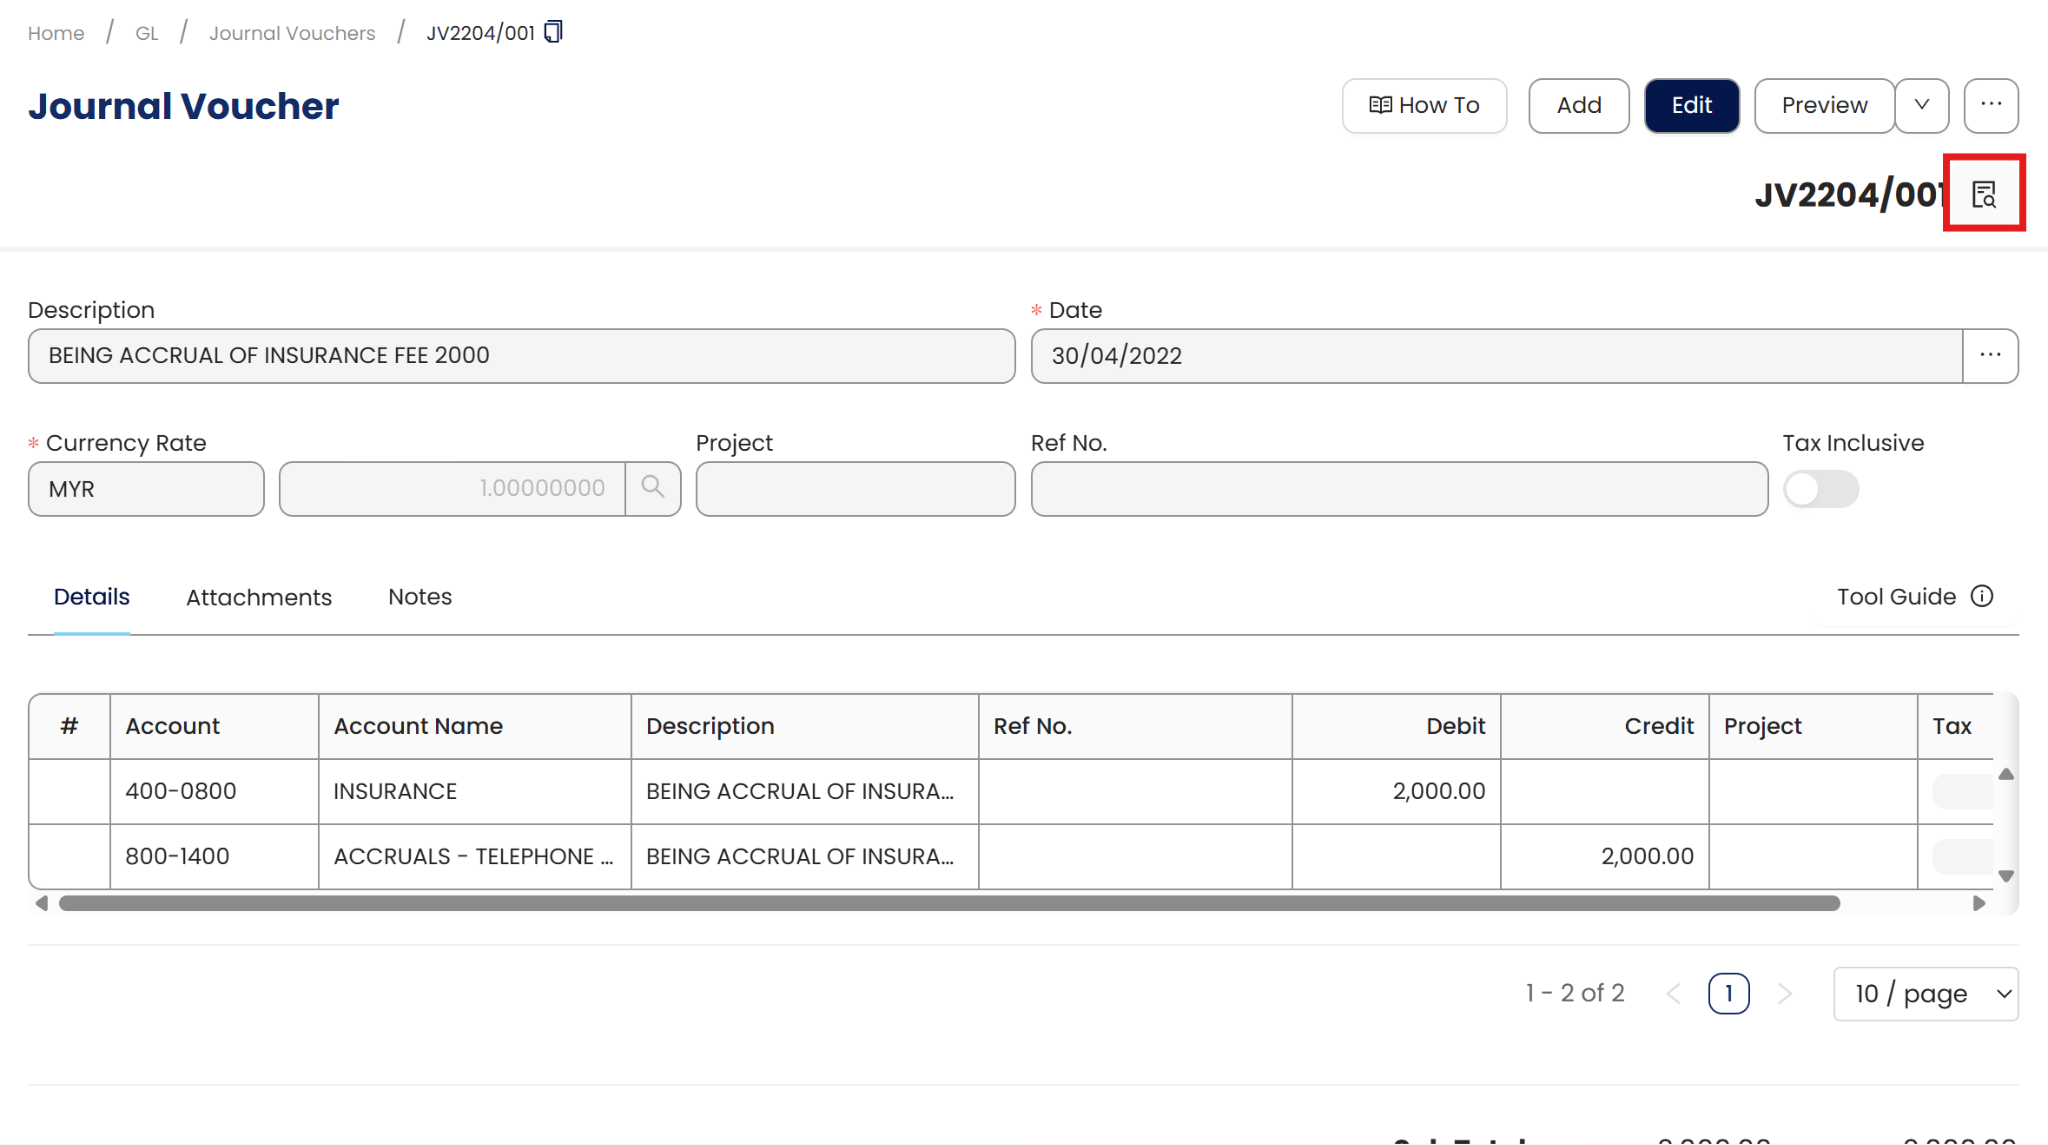
Task: Open the 10 / page size dropdown
Action: pos(1925,993)
